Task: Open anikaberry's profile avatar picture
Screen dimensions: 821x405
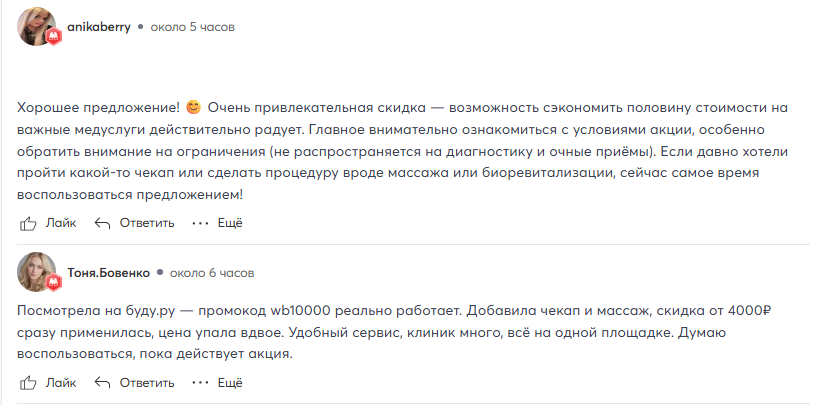Action: pyautogui.click(x=36, y=27)
